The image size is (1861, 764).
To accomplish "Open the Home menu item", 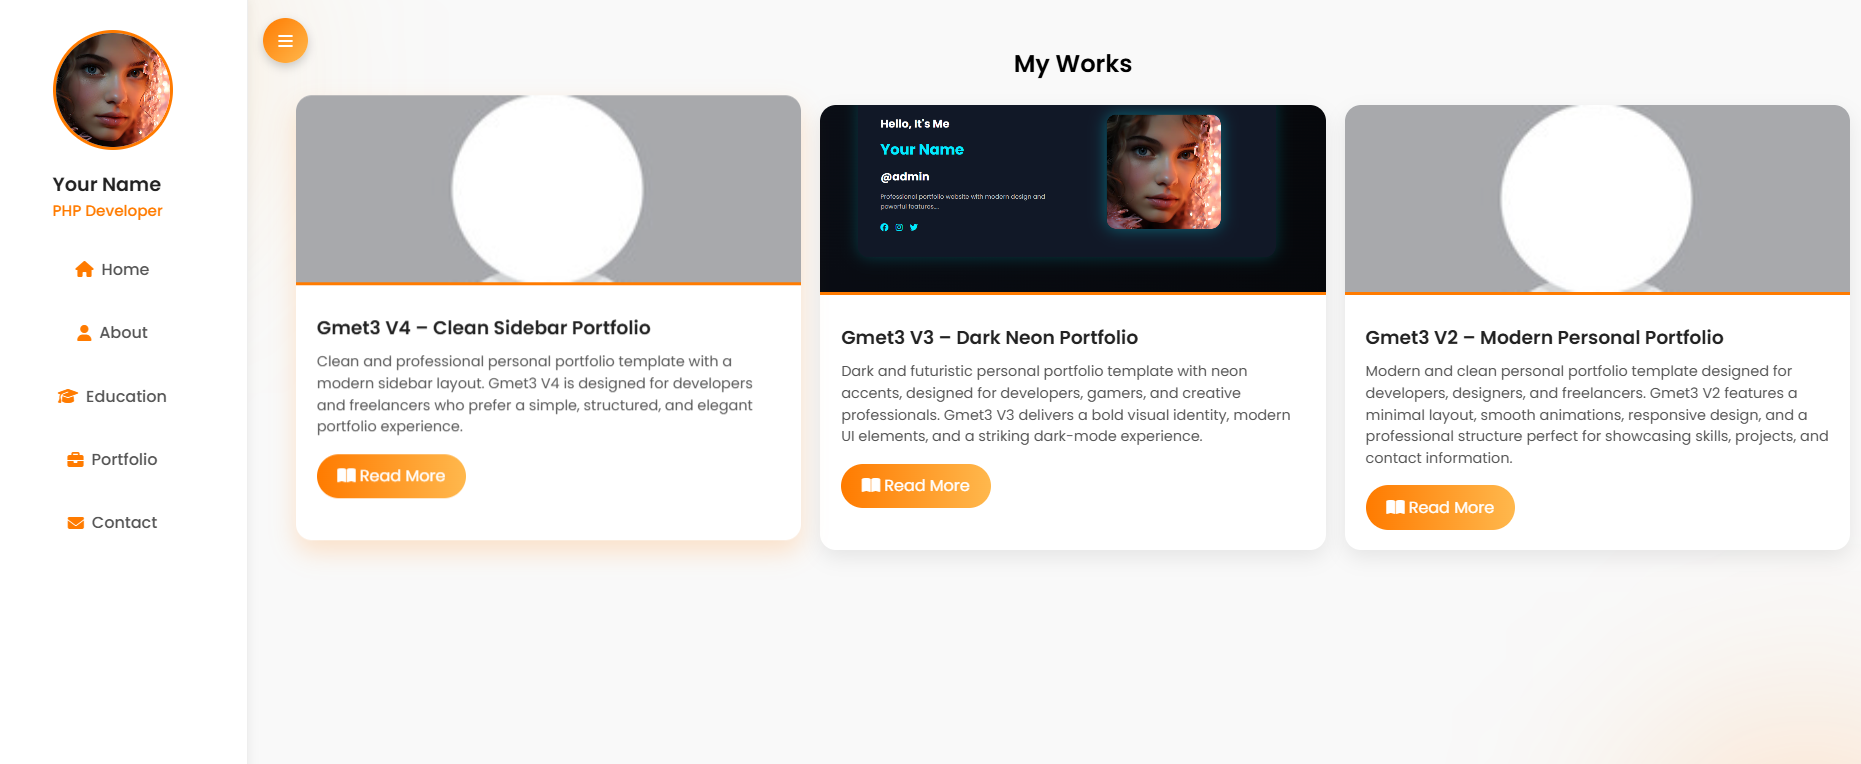I will pos(112,269).
